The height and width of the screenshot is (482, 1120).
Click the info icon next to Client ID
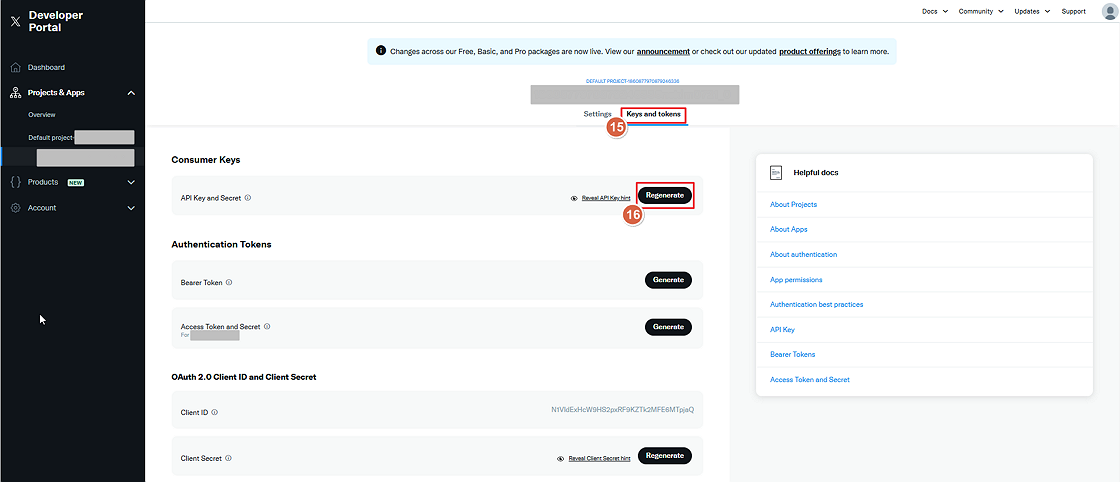[215, 412]
